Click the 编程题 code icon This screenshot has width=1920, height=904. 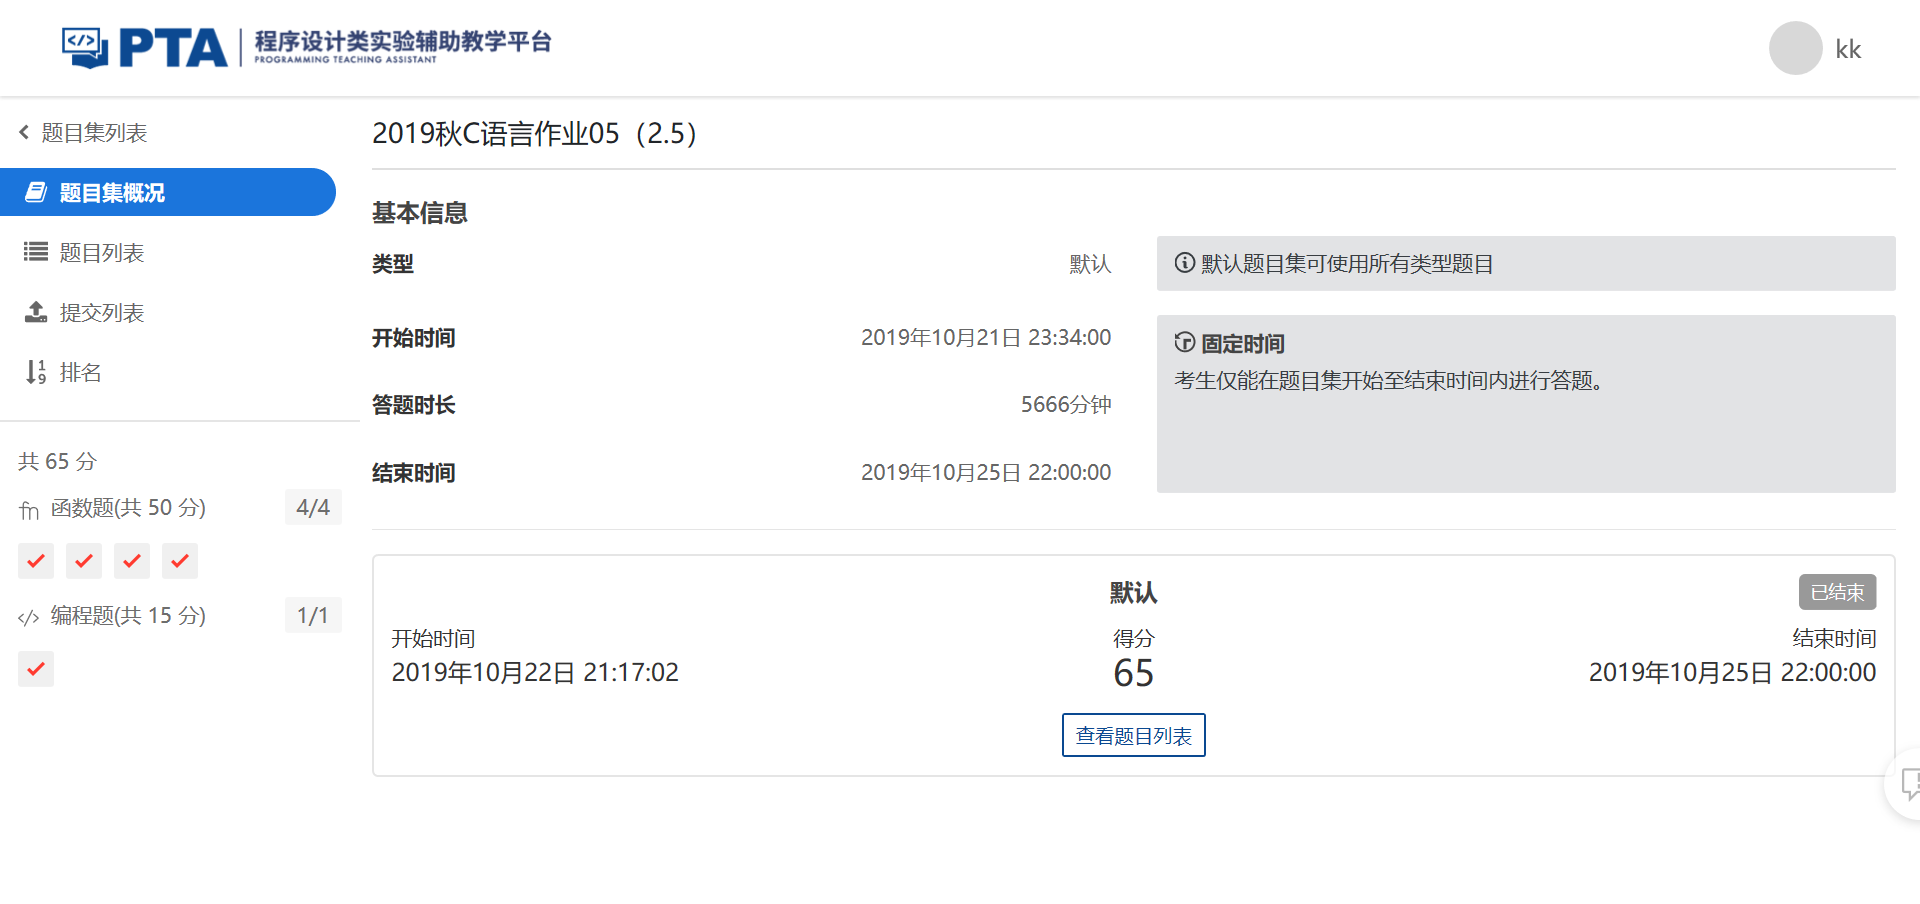coord(29,618)
